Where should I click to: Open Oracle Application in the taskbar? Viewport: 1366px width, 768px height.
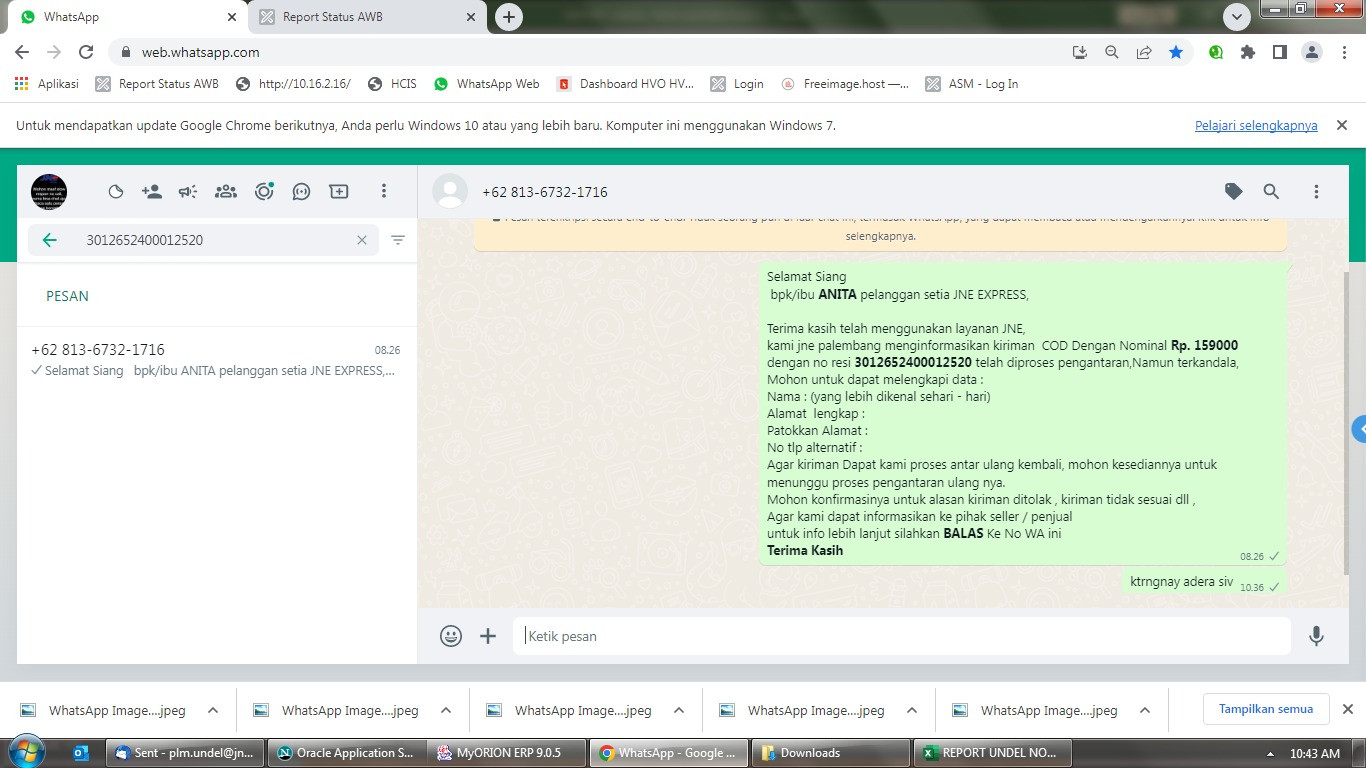coord(346,753)
